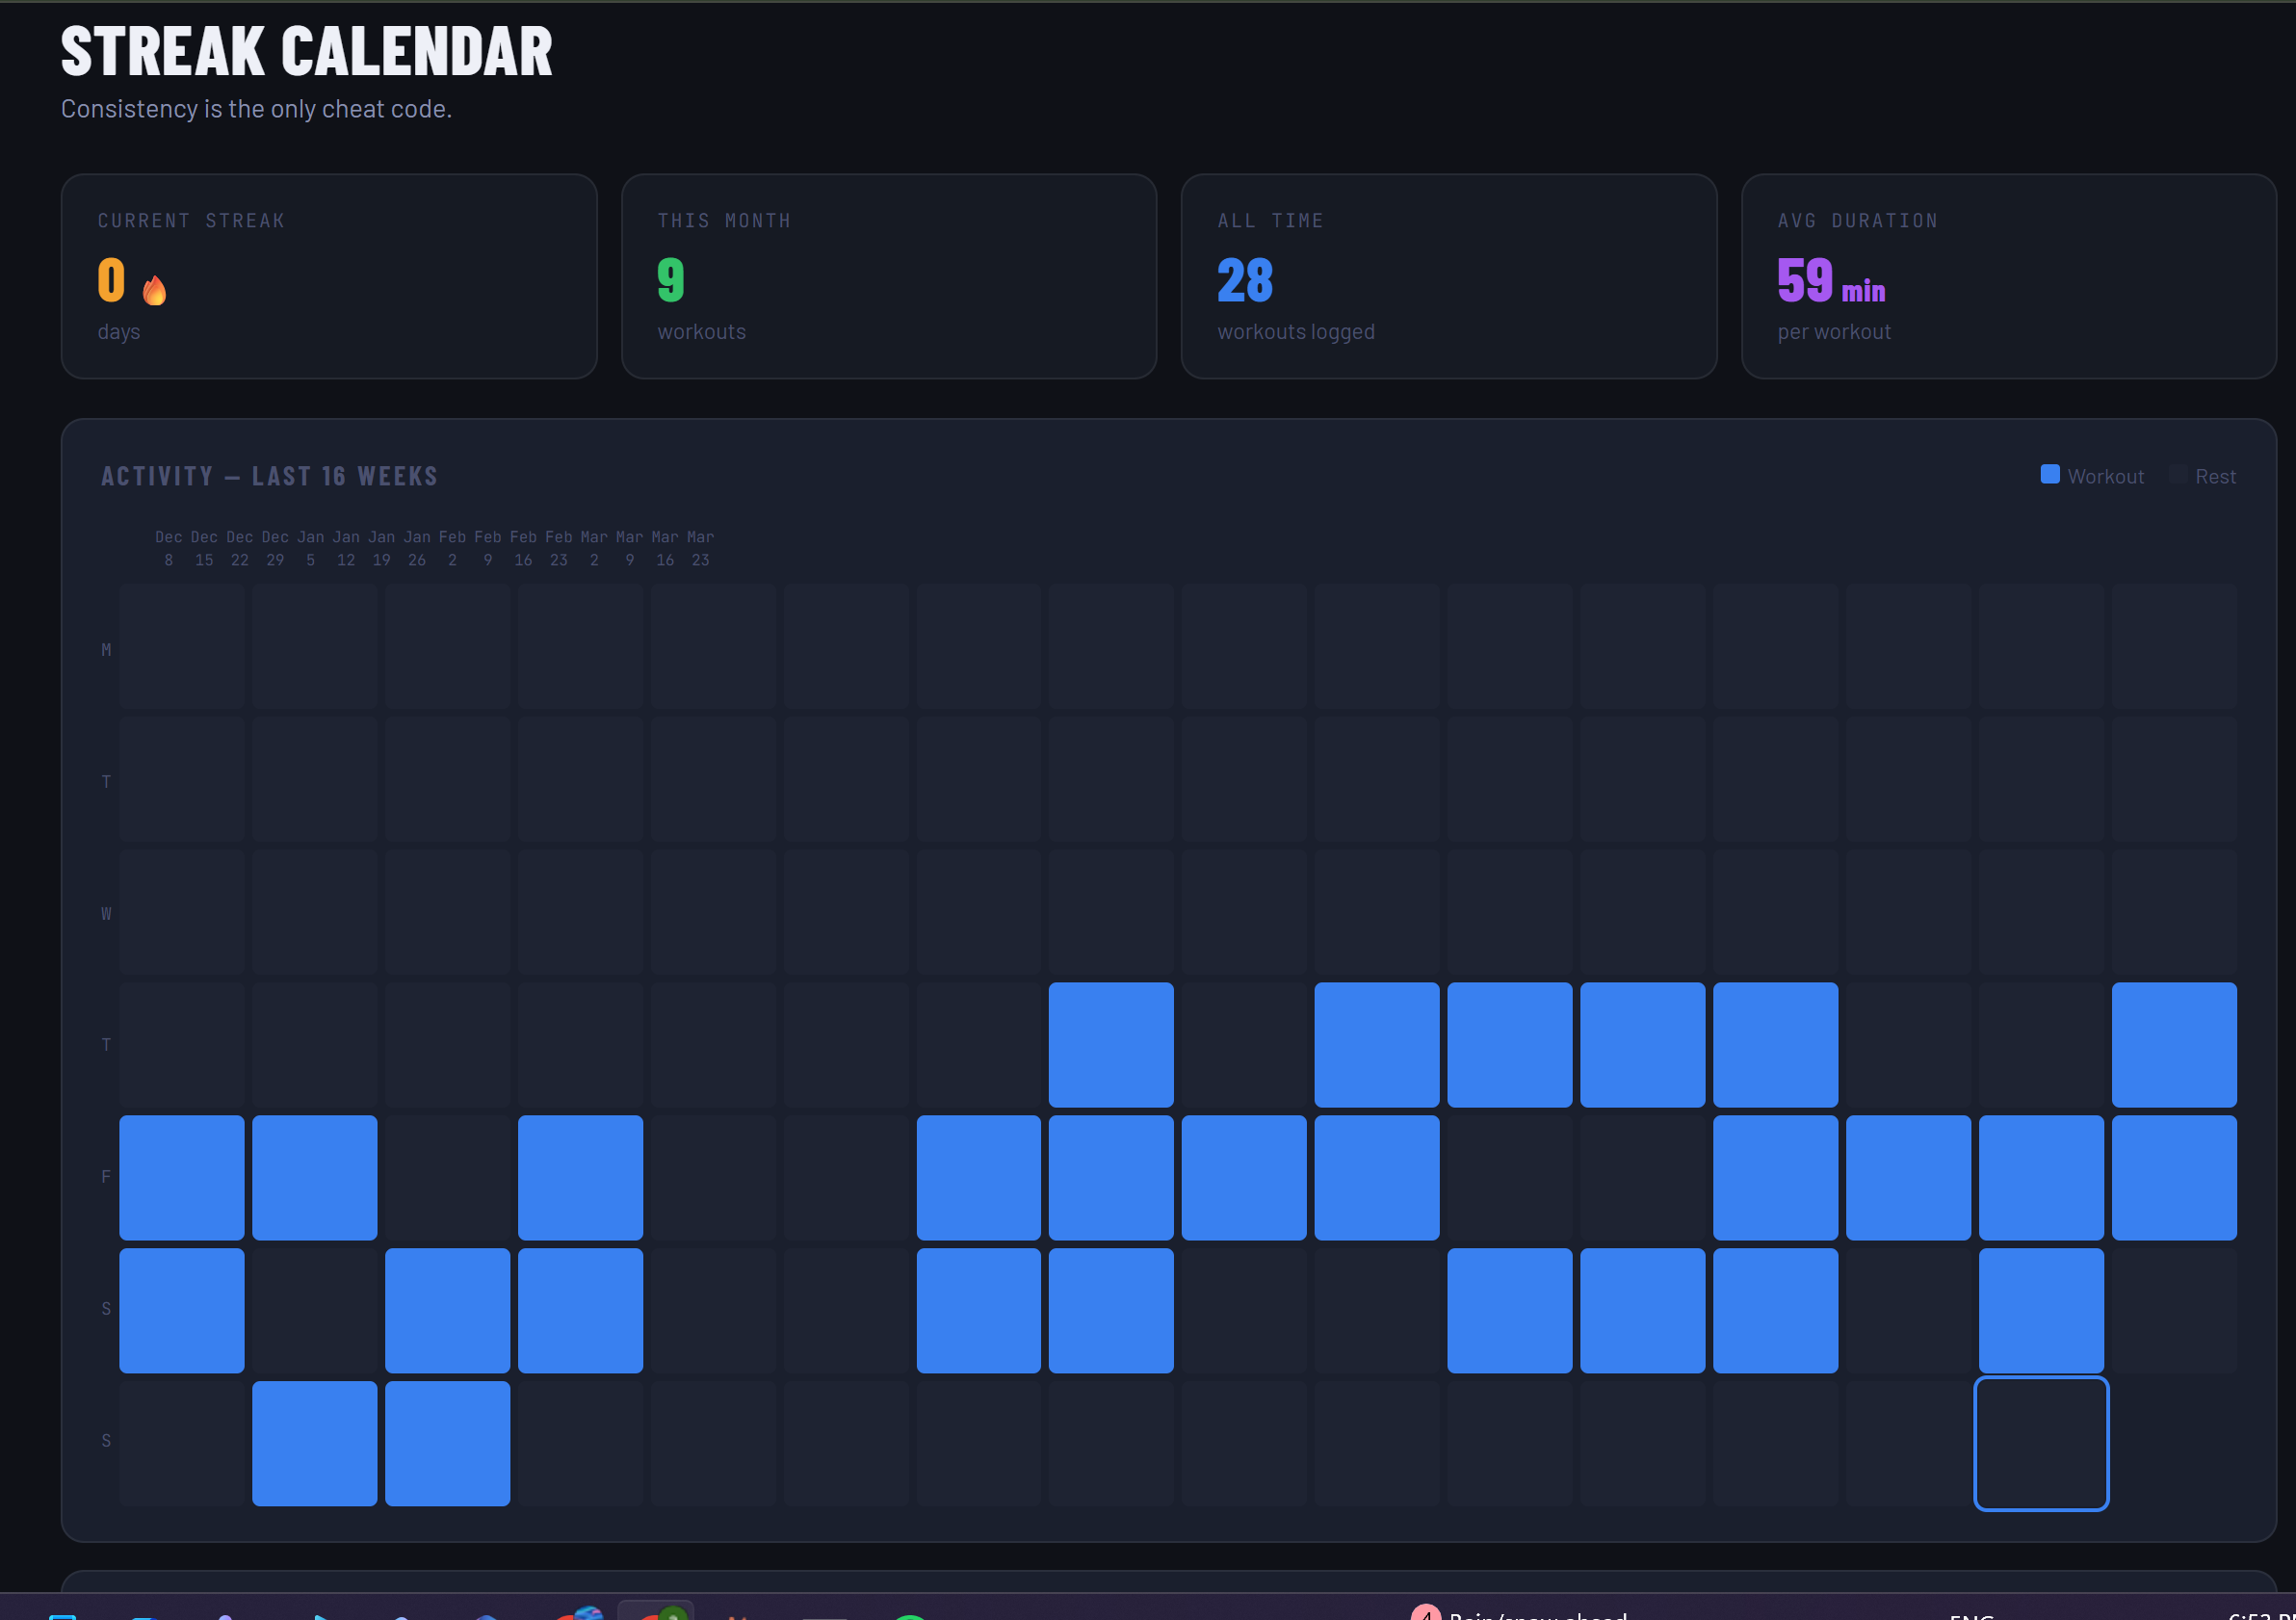
Task: Click the Mar 23 week label
Action: tap(700, 548)
